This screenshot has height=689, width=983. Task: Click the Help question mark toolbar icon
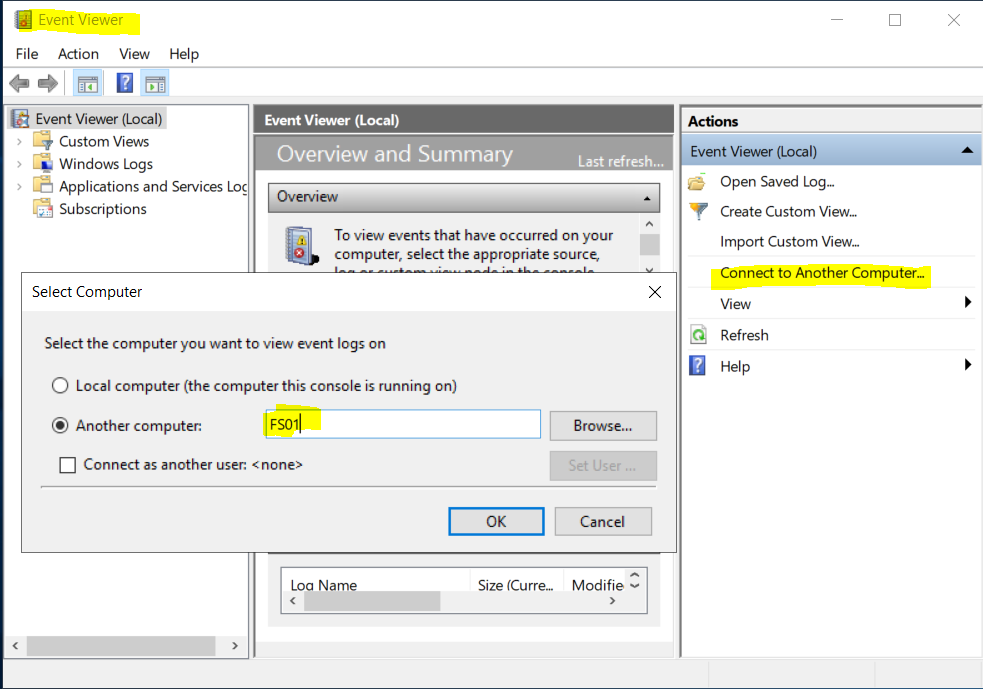(x=123, y=82)
